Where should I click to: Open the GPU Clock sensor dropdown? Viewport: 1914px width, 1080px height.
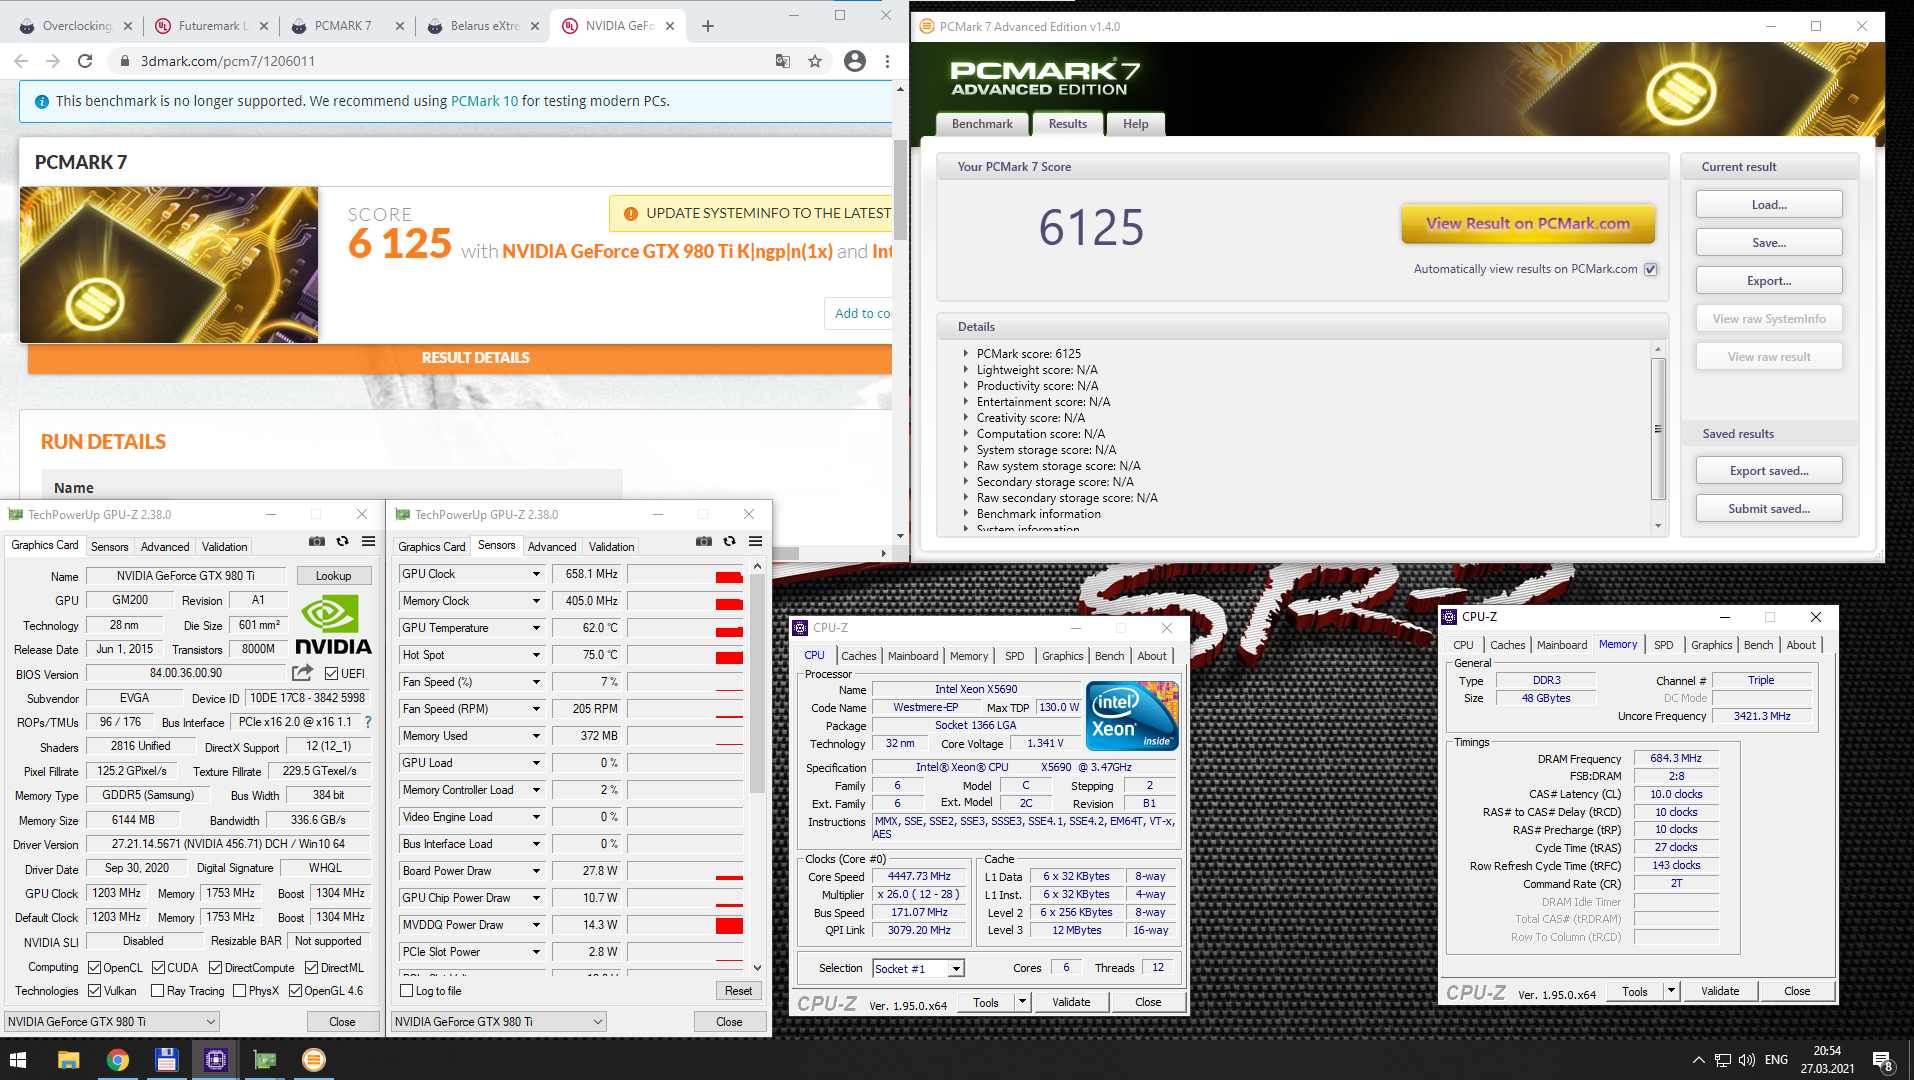click(x=536, y=574)
